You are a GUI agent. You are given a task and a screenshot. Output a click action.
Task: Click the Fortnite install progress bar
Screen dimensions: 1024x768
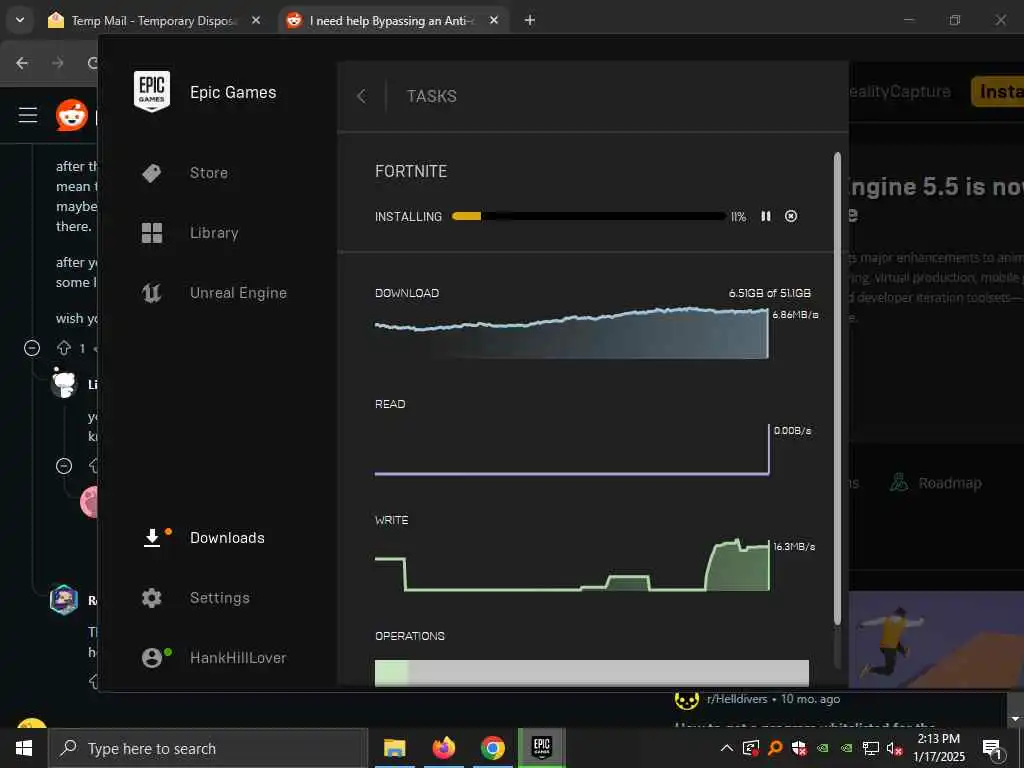pyautogui.click(x=588, y=216)
